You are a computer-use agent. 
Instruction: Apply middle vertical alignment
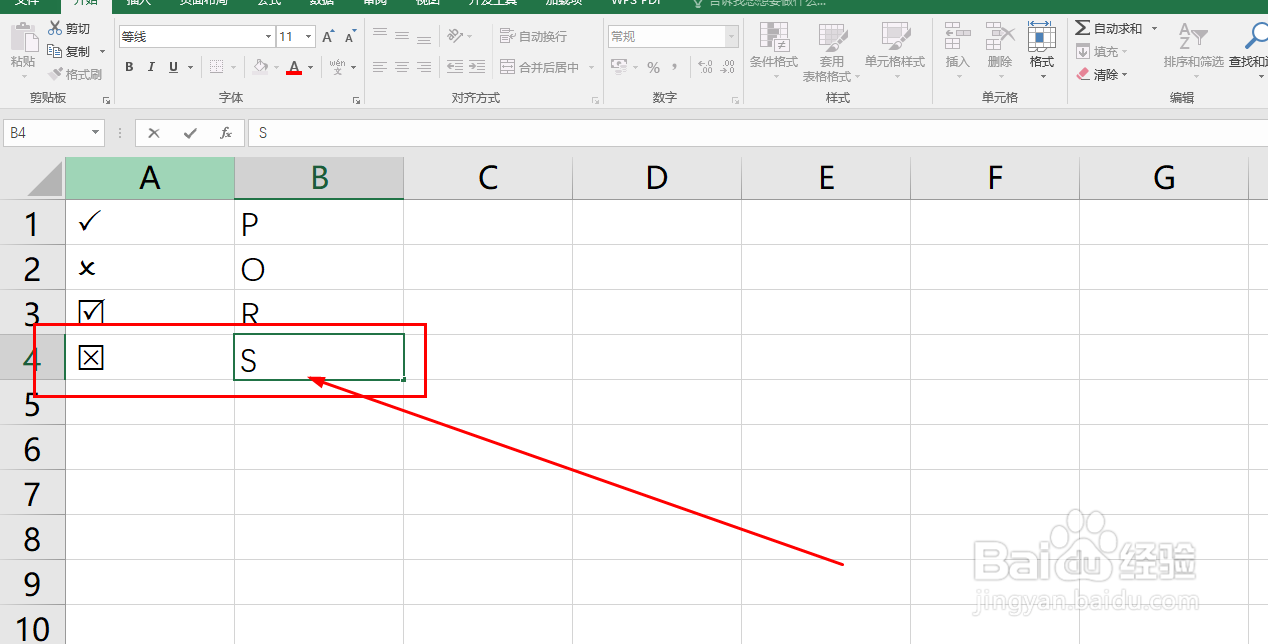402,36
